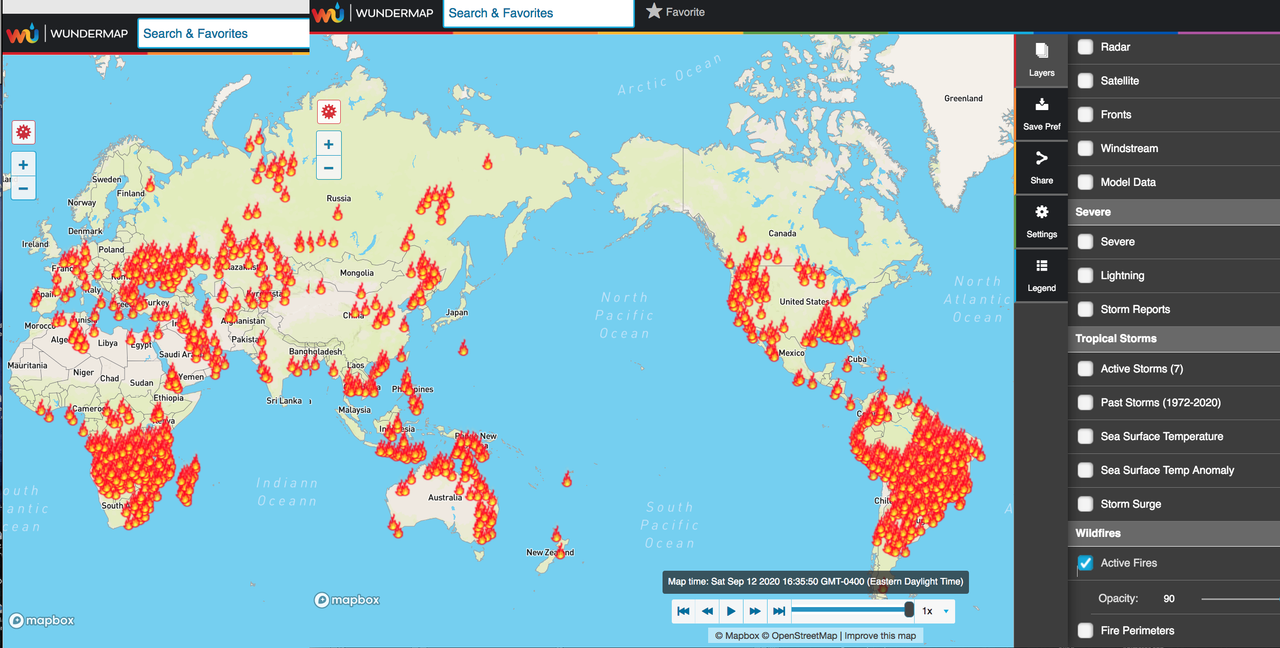Enable the Lightning checkbox
This screenshot has width=1280, height=648.
[1085, 276]
